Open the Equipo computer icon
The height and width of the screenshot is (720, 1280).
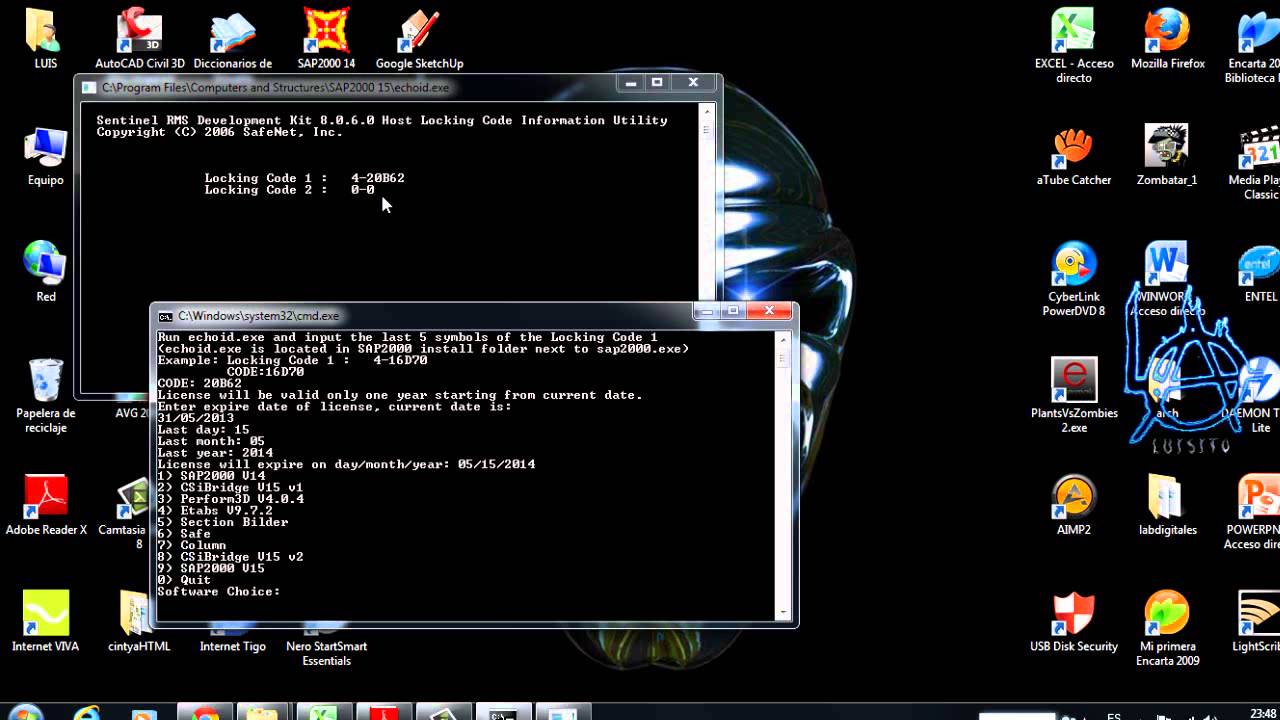[45, 156]
